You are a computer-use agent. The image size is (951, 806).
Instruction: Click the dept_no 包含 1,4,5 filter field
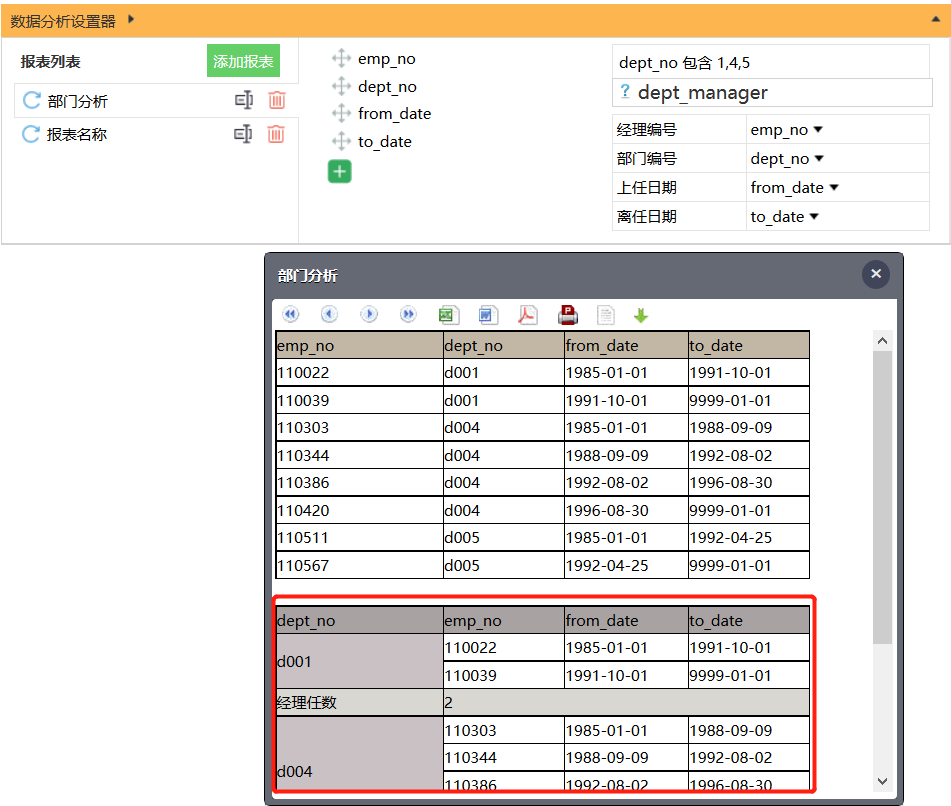pos(770,62)
